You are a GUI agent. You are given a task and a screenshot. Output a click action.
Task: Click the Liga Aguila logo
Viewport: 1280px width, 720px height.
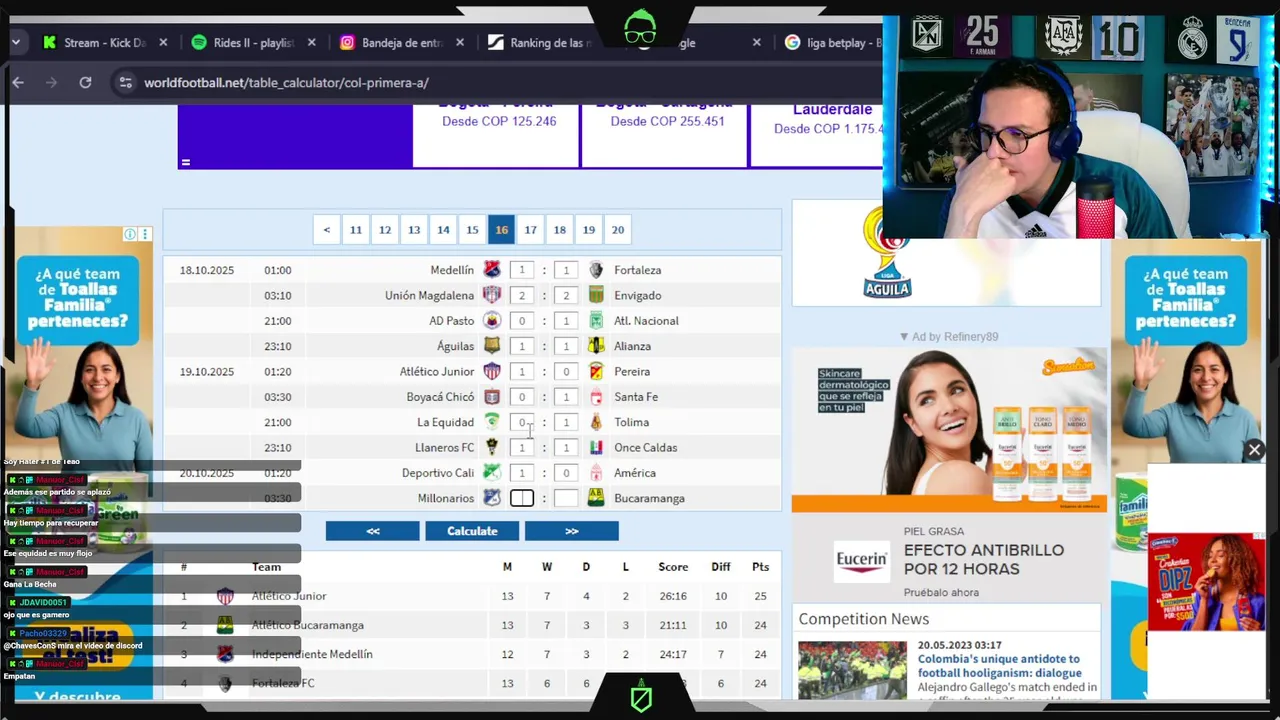[886, 253]
